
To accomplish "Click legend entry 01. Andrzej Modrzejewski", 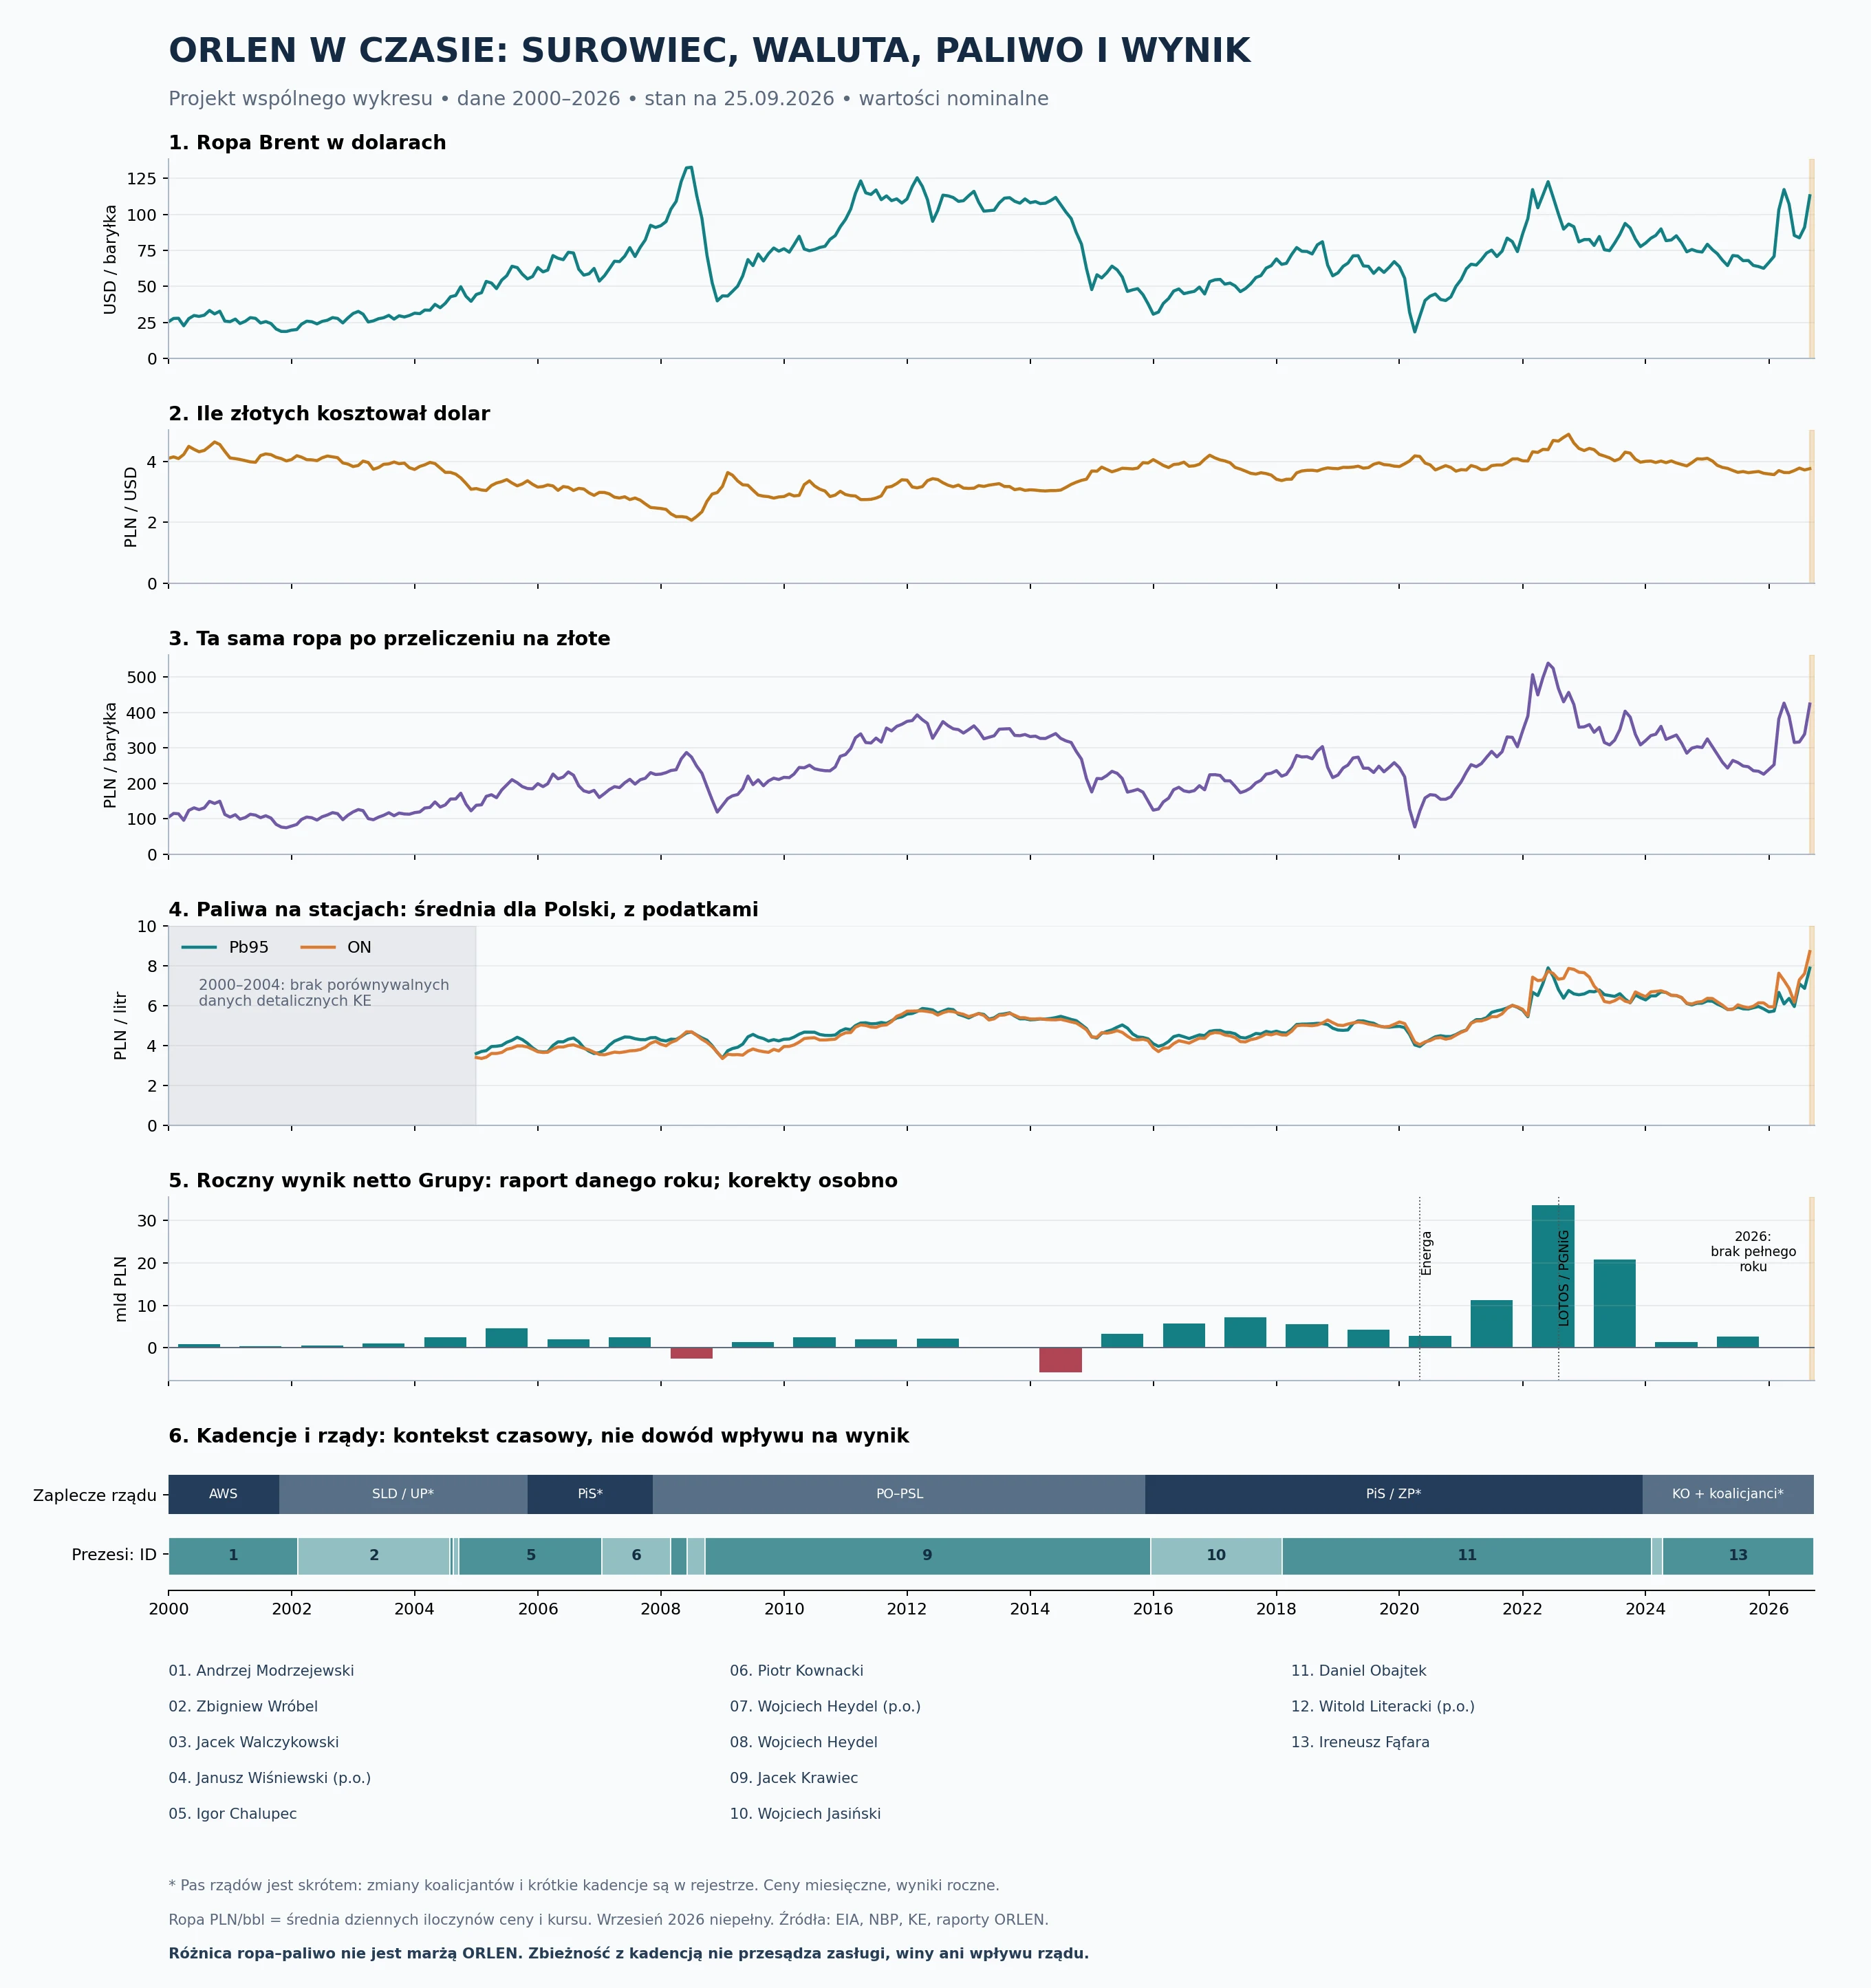I will pyautogui.click(x=261, y=1671).
